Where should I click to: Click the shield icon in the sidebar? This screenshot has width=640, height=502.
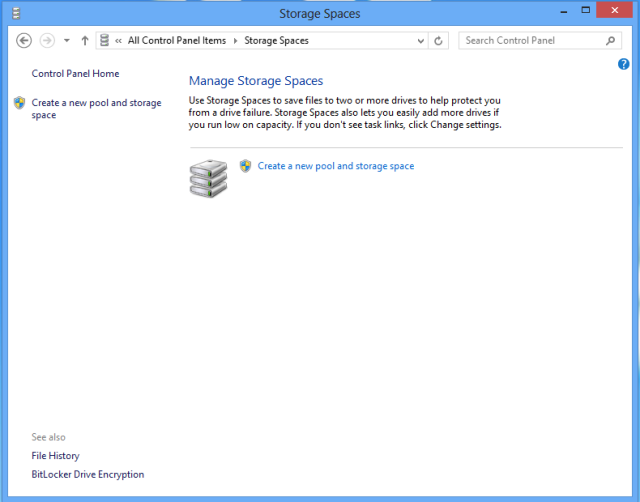pos(19,103)
